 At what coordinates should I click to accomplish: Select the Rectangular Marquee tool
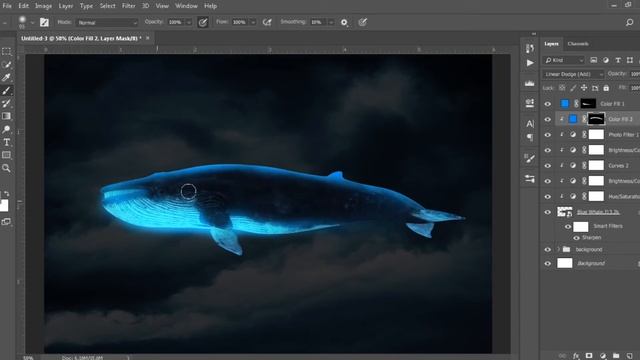(x=6, y=51)
